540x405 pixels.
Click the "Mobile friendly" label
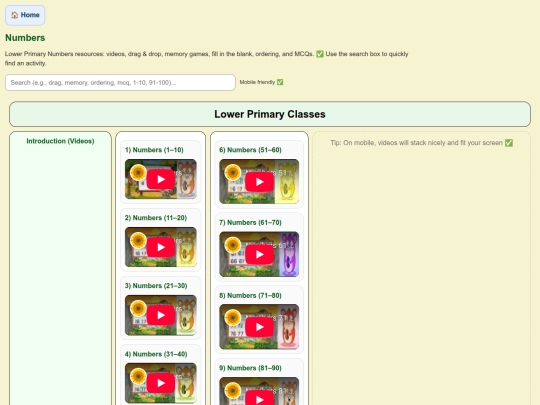coord(257,82)
